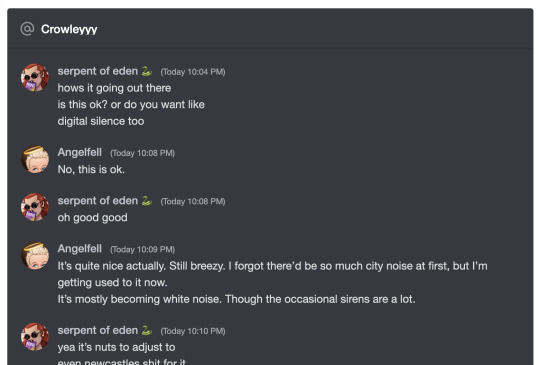Viewport: 540px width, 365px height.
Task: Open the Crowleyyy channel title
Action: click(69, 29)
